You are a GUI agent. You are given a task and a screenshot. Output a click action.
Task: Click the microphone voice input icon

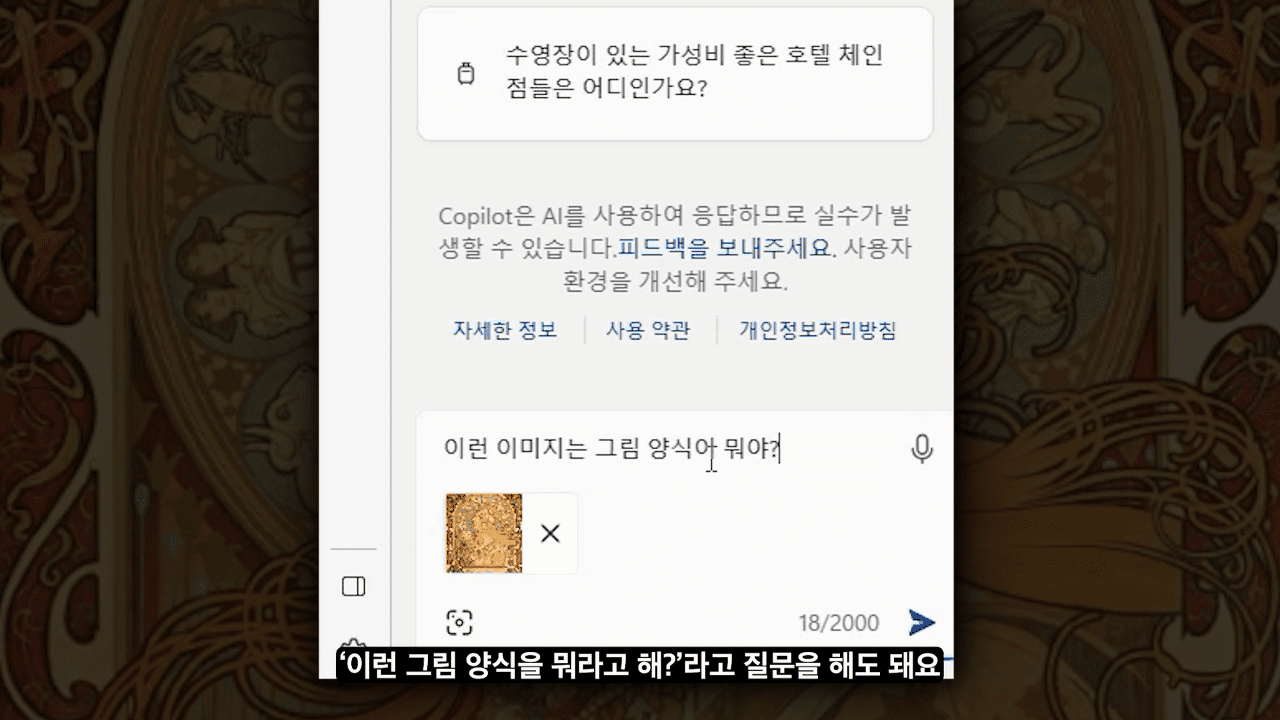pos(922,449)
